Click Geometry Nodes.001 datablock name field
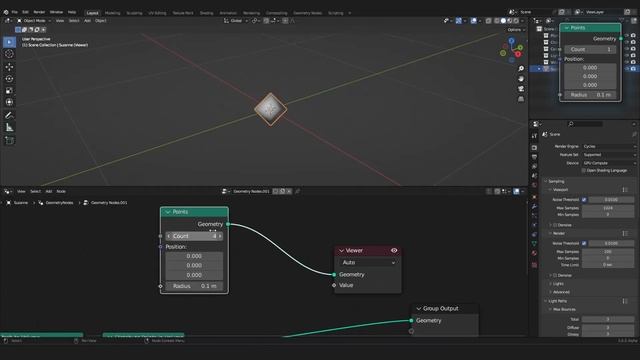Screen dimensions: 640x360 tap(251, 191)
